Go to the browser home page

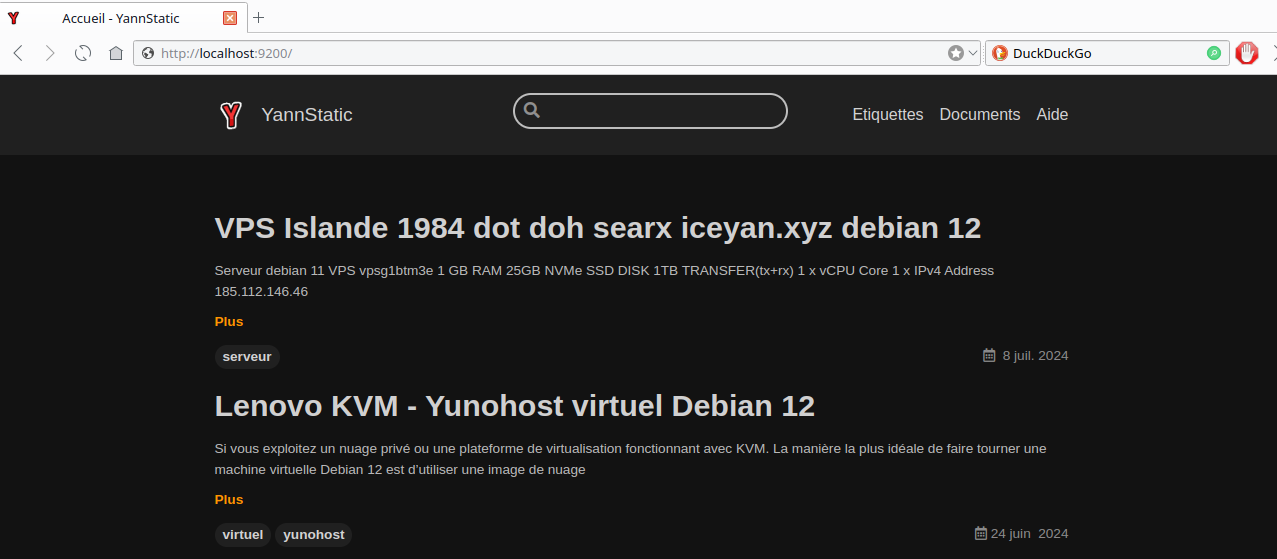point(116,53)
